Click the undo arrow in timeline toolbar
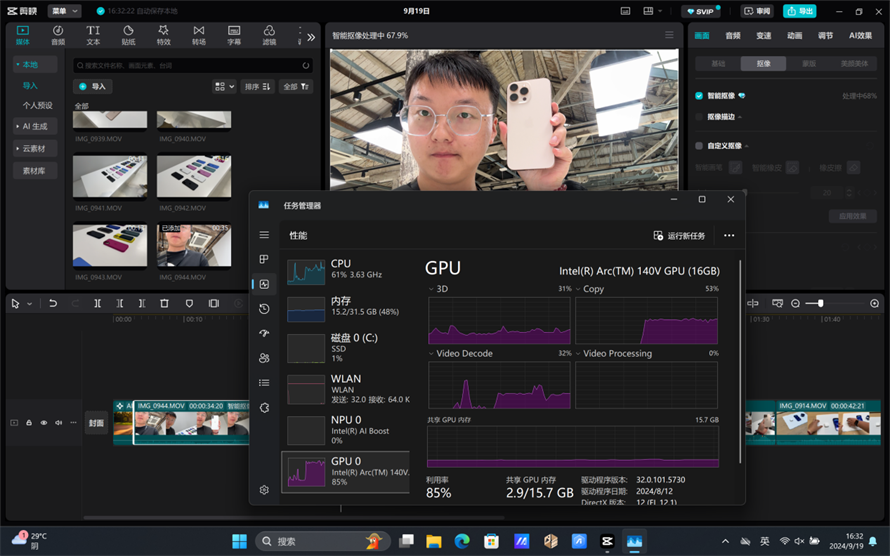This screenshot has width=890, height=556. pos(53,303)
